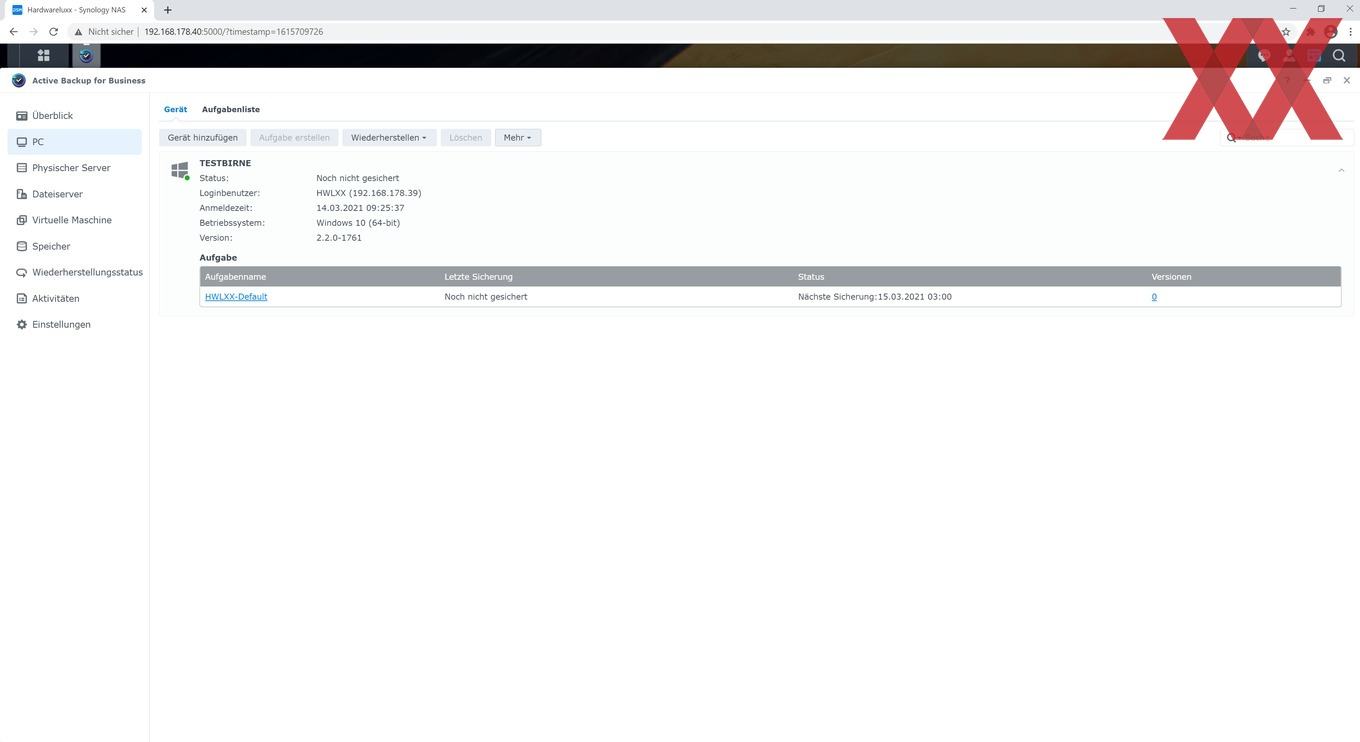Viewport: 1360px width, 742px height.
Task: Click the Überblick sidebar icon
Action: (x=22, y=116)
